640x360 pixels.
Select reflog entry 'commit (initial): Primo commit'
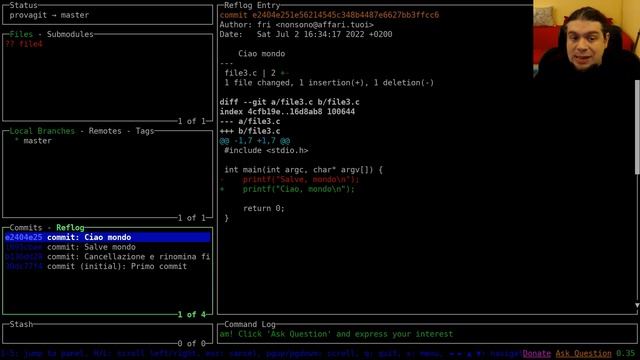click(x=108, y=267)
